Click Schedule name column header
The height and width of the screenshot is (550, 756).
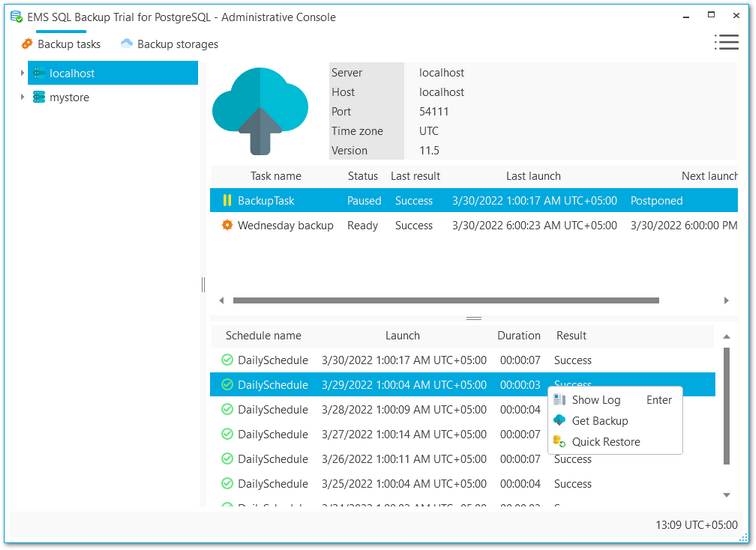click(263, 336)
